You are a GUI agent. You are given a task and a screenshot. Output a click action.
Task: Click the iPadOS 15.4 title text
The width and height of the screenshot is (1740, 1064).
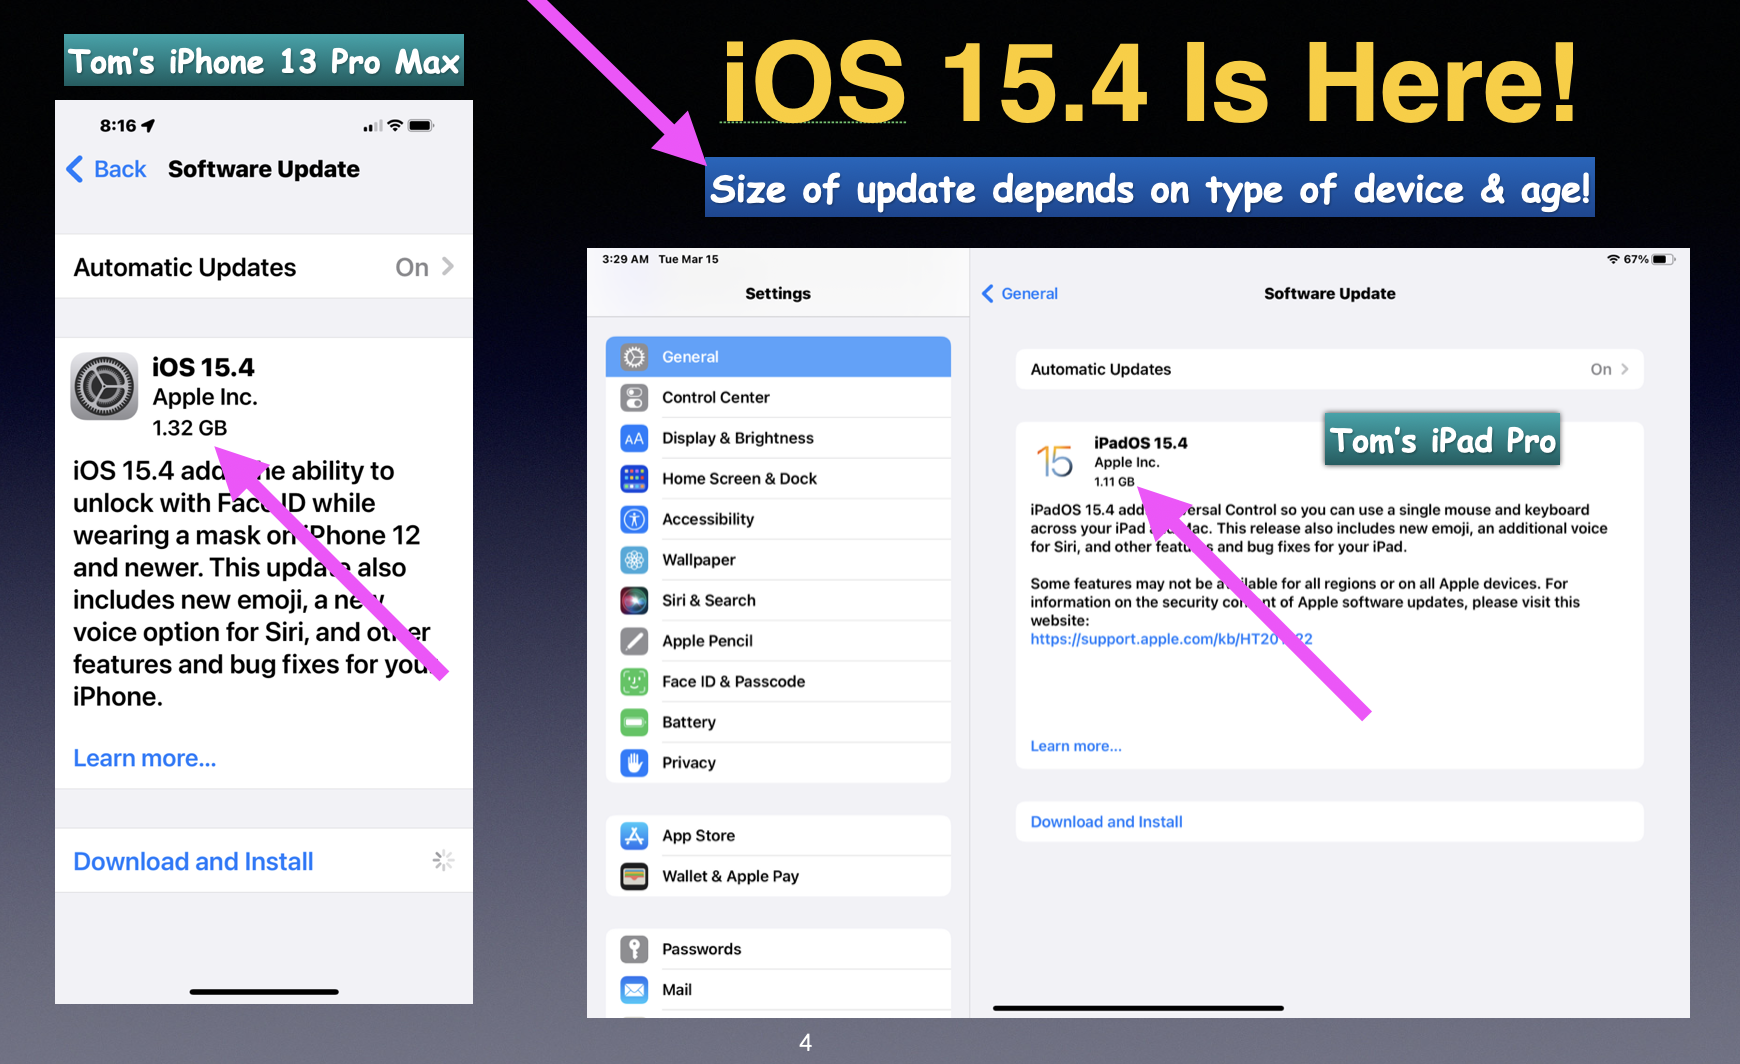1141,443
